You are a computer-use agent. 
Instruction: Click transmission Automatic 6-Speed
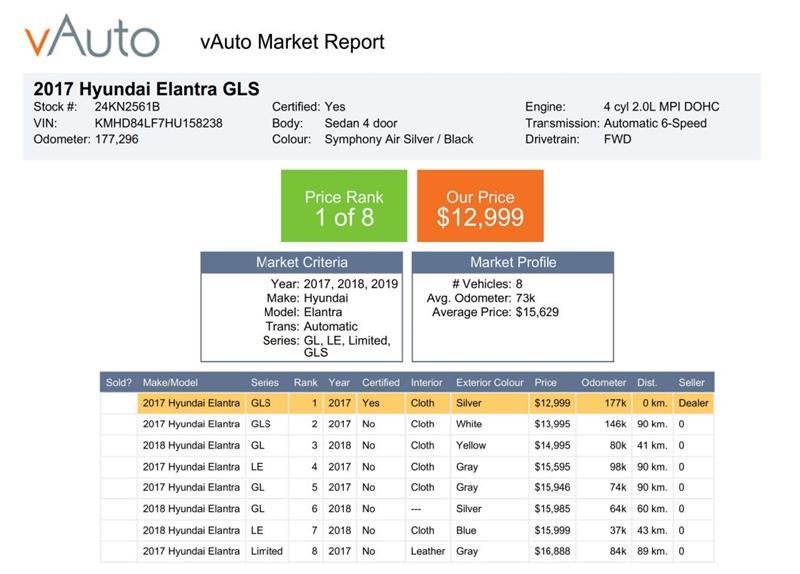(x=655, y=123)
